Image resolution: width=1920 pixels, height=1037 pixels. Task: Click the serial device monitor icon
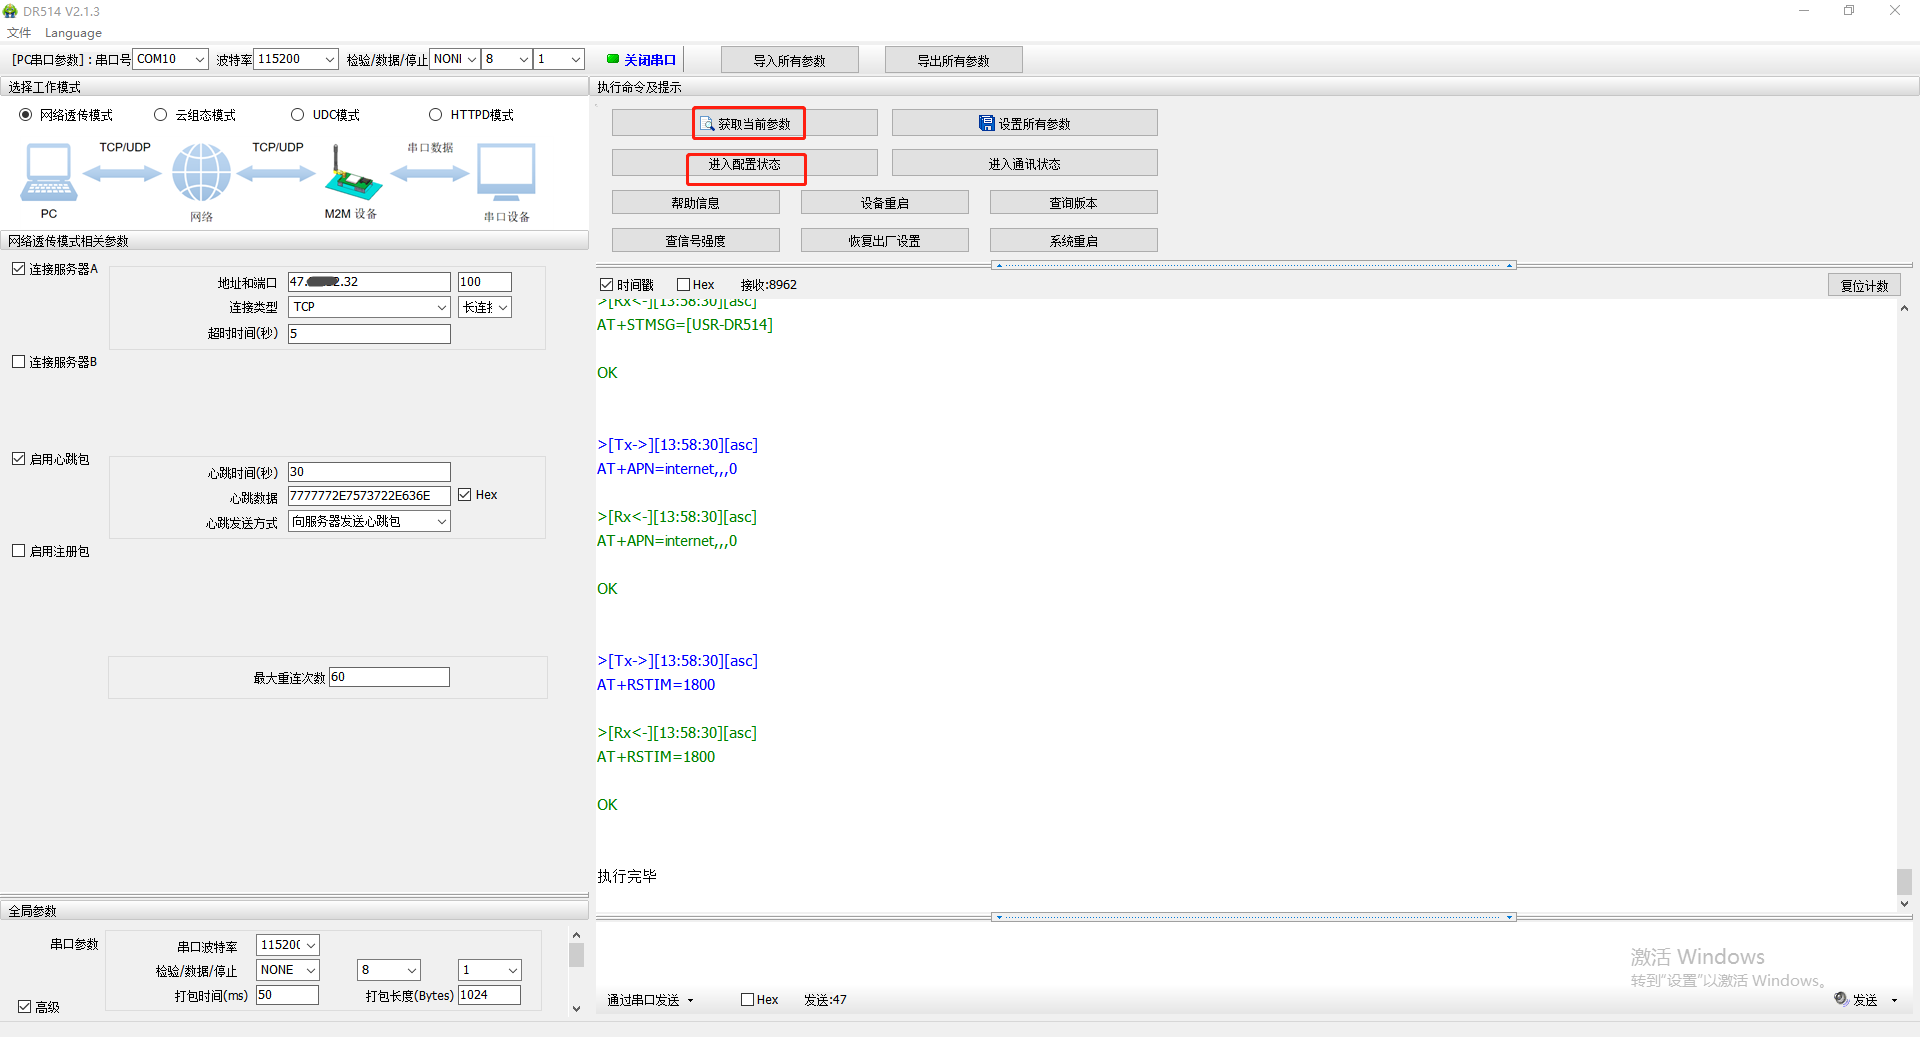tap(506, 172)
